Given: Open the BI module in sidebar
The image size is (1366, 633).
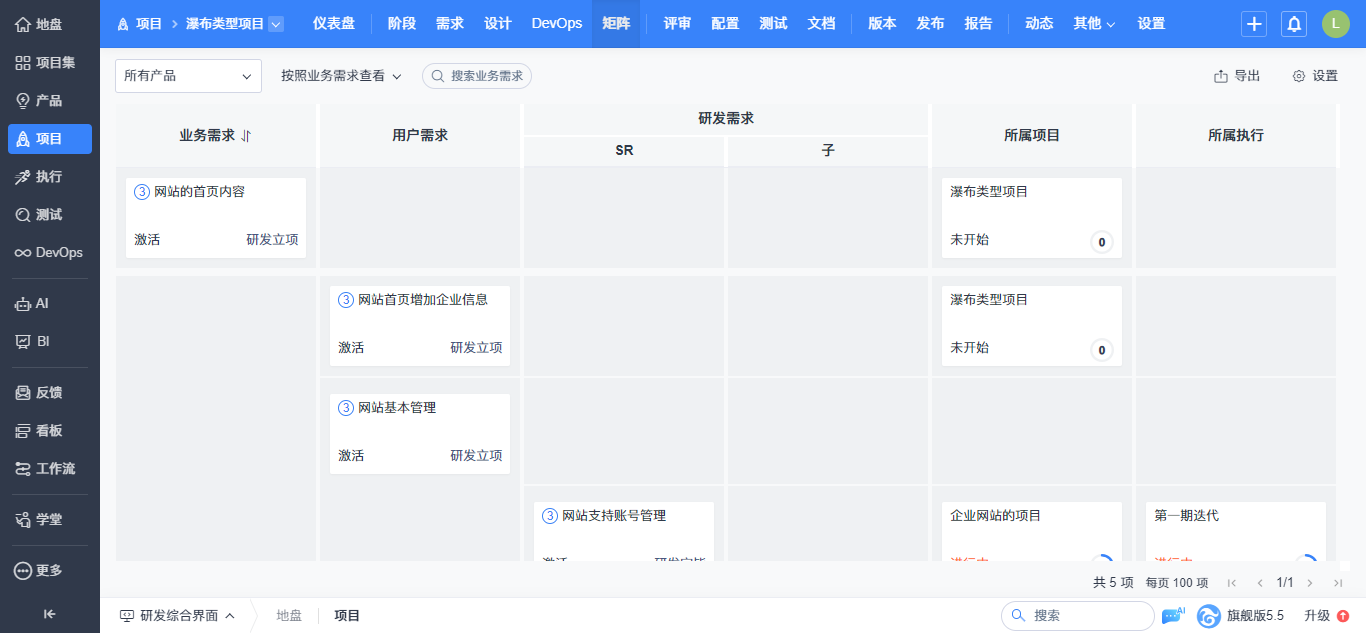Looking at the screenshot, I should pyautogui.click(x=50, y=341).
